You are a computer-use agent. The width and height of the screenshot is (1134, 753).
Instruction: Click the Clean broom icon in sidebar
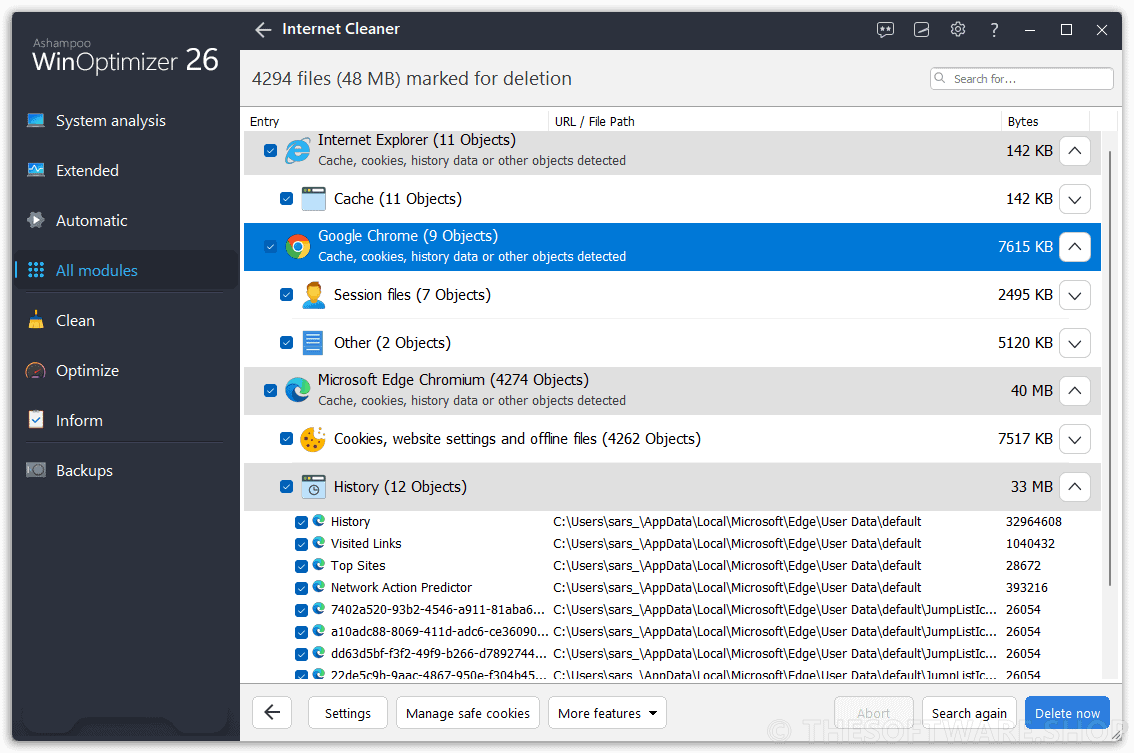tap(35, 320)
